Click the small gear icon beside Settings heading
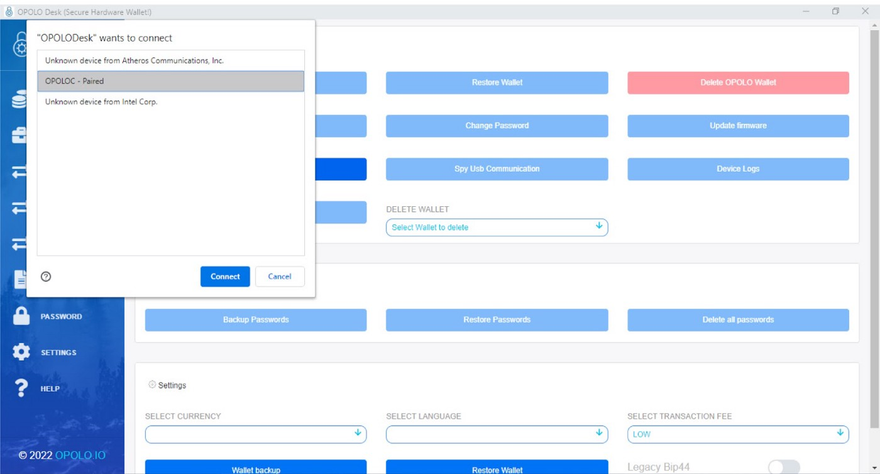 pyautogui.click(x=152, y=385)
